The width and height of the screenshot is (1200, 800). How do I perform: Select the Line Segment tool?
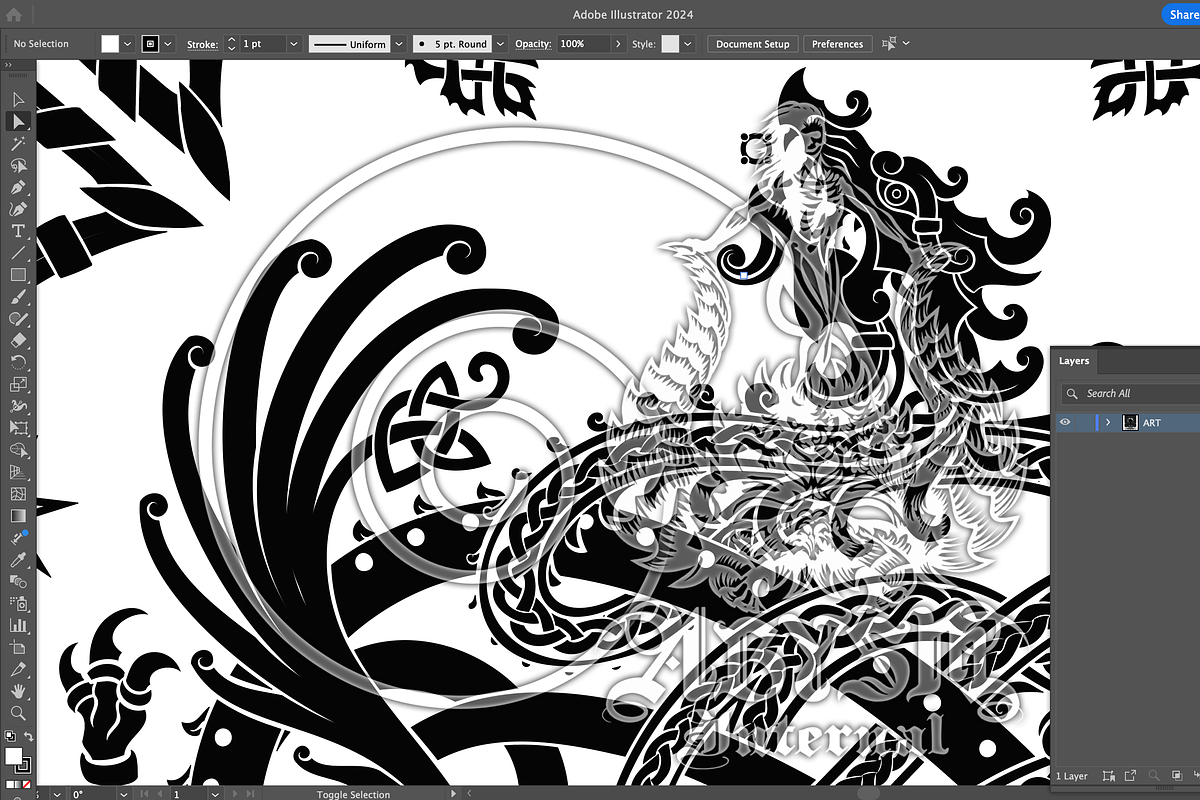pos(18,253)
